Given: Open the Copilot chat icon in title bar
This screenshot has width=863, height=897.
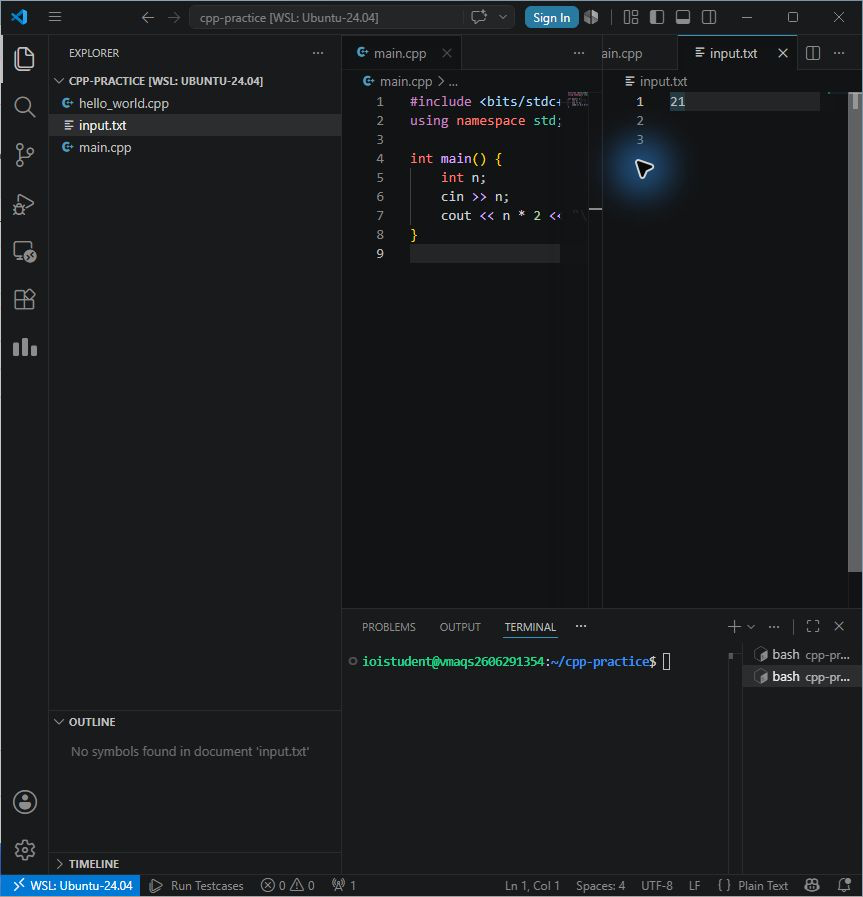Looking at the screenshot, I should coord(479,17).
